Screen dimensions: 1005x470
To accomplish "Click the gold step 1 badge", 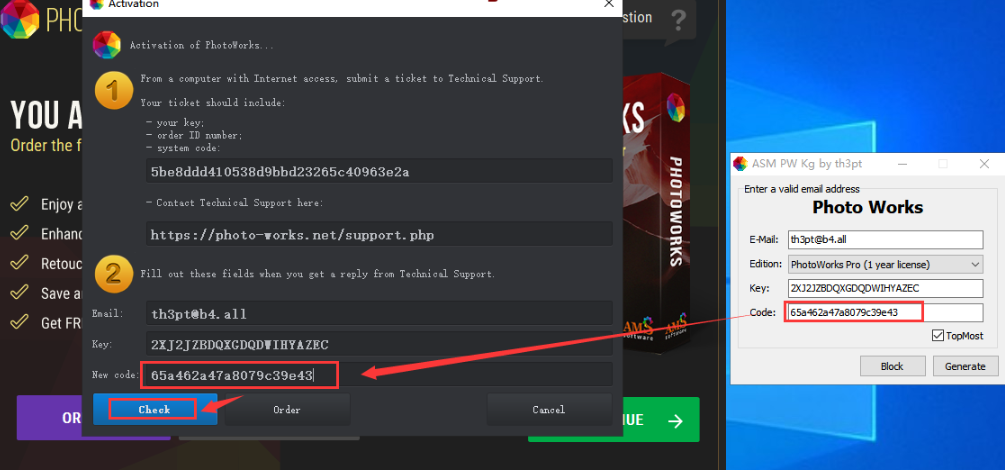I will 112,92.
